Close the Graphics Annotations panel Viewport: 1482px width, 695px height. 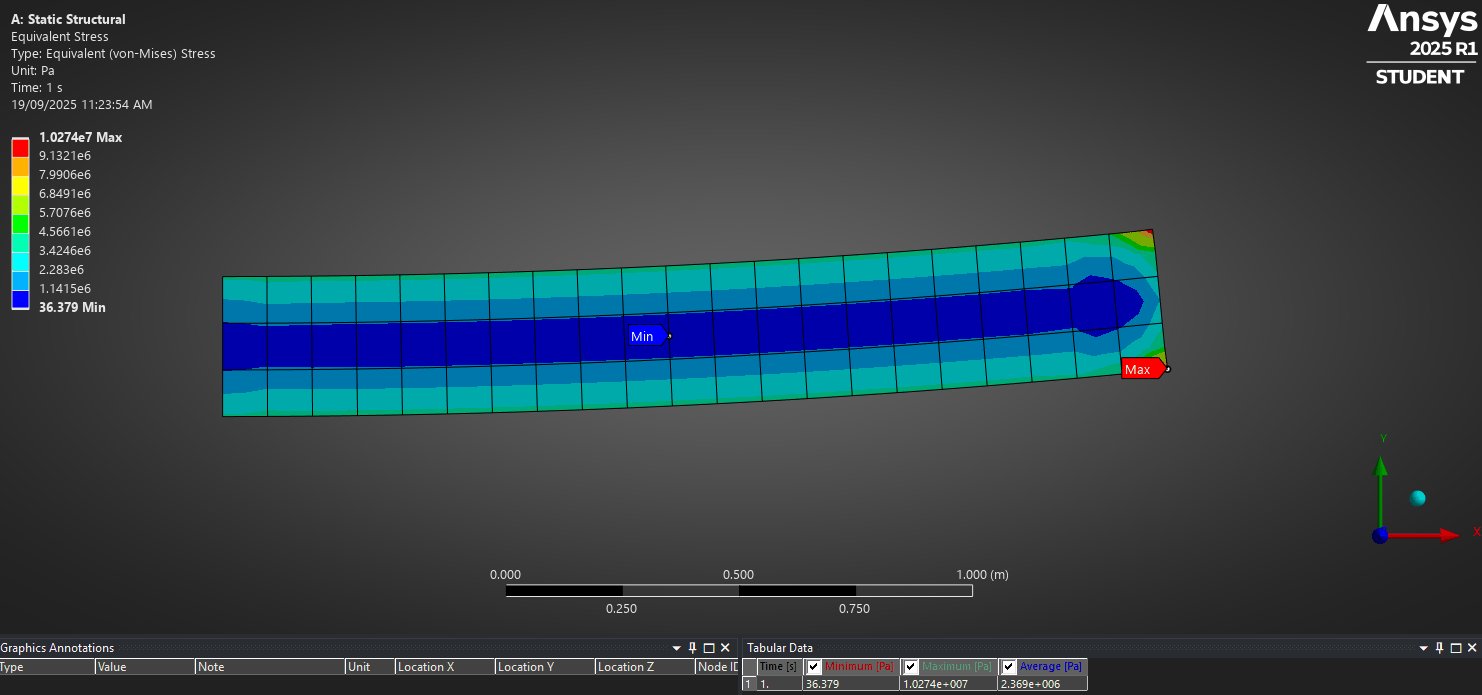[x=726, y=648]
